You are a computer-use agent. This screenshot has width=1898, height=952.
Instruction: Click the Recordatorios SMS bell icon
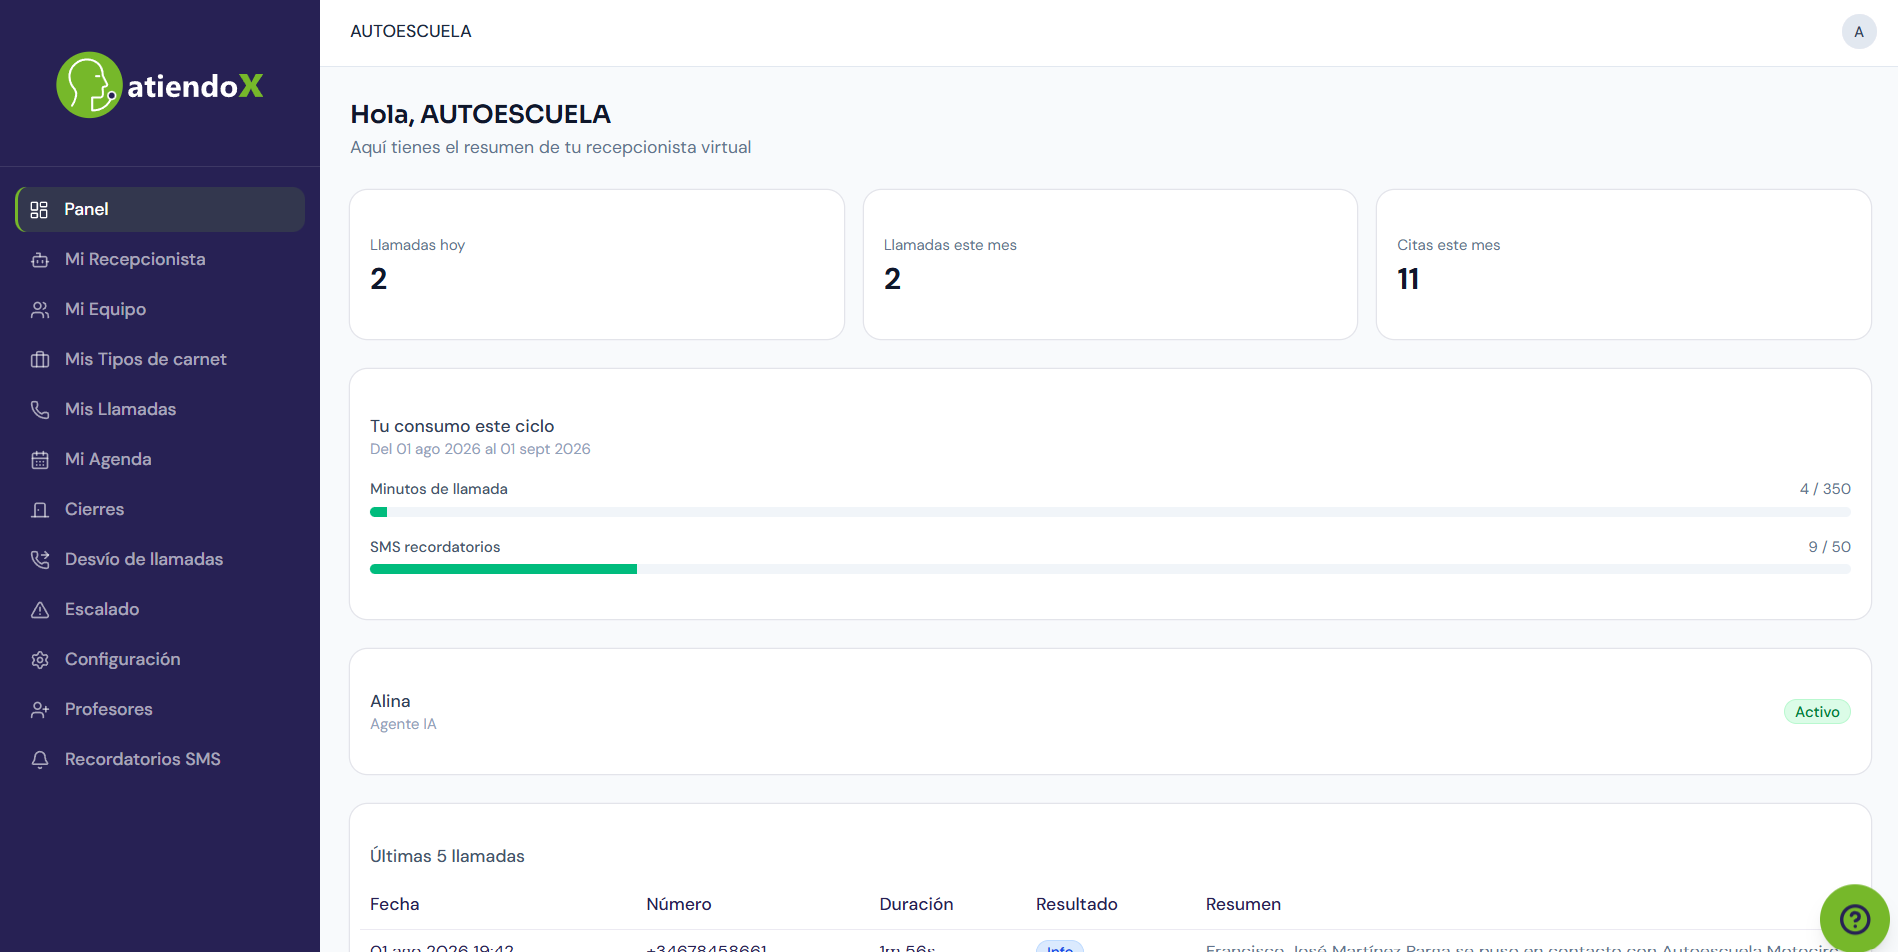click(x=40, y=760)
